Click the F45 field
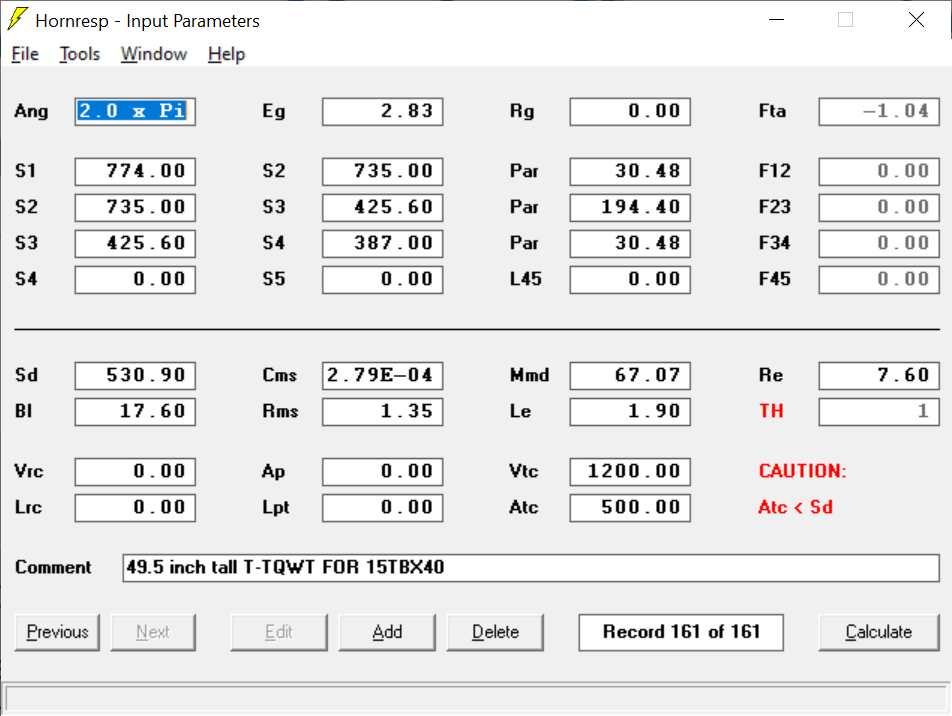The width and height of the screenshot is (952, 716). 879,279
